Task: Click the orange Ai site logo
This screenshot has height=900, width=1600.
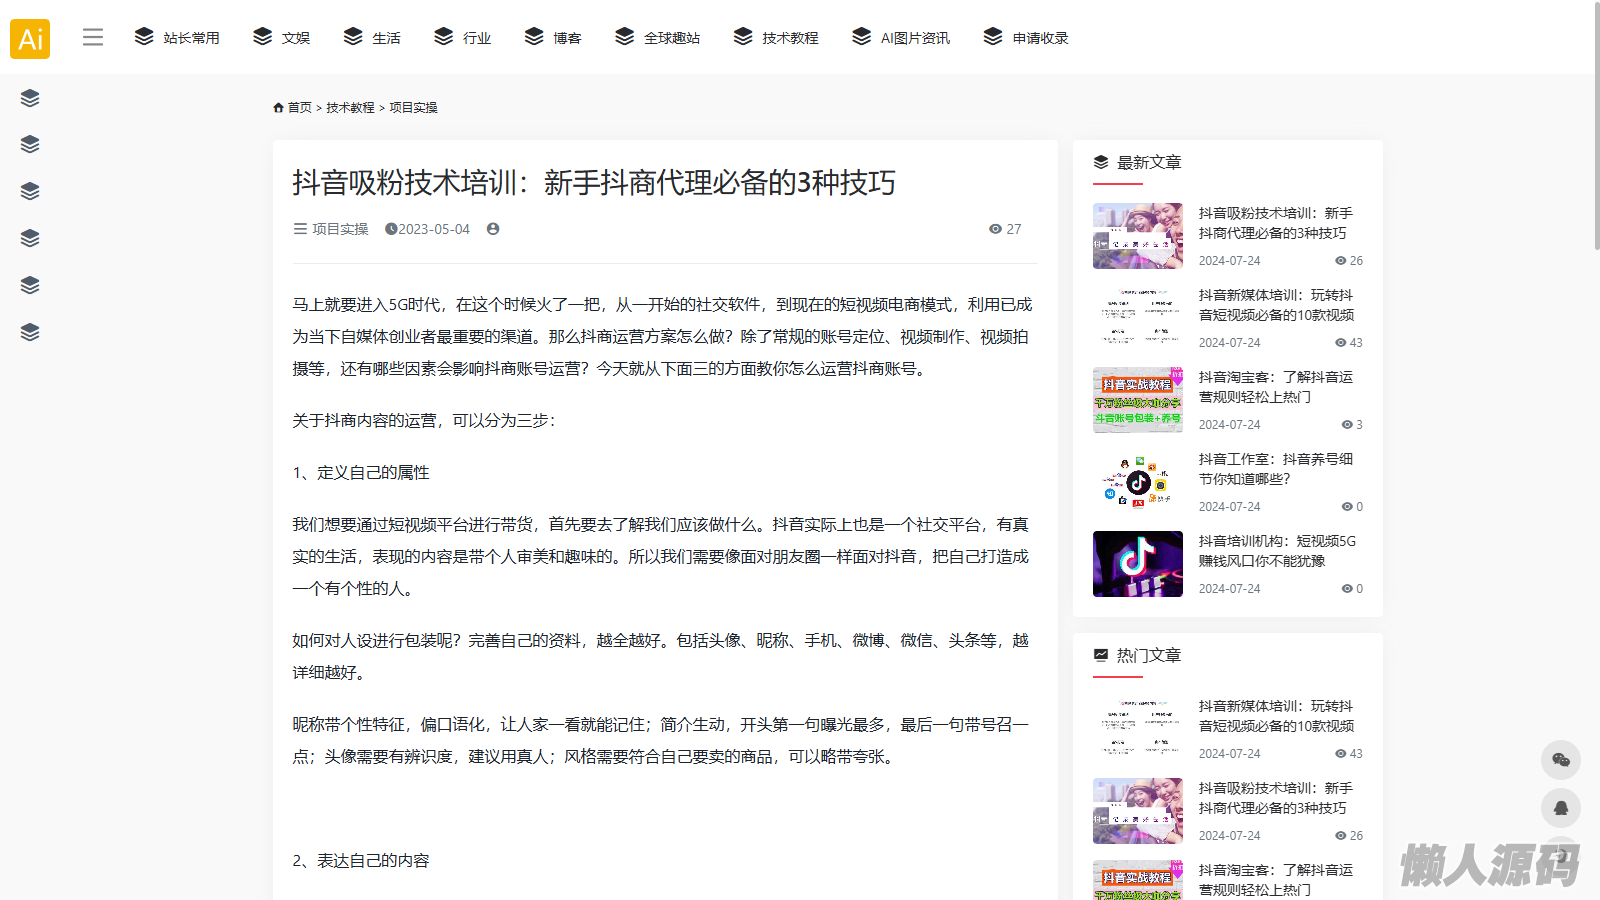Action: click(30, 39)
